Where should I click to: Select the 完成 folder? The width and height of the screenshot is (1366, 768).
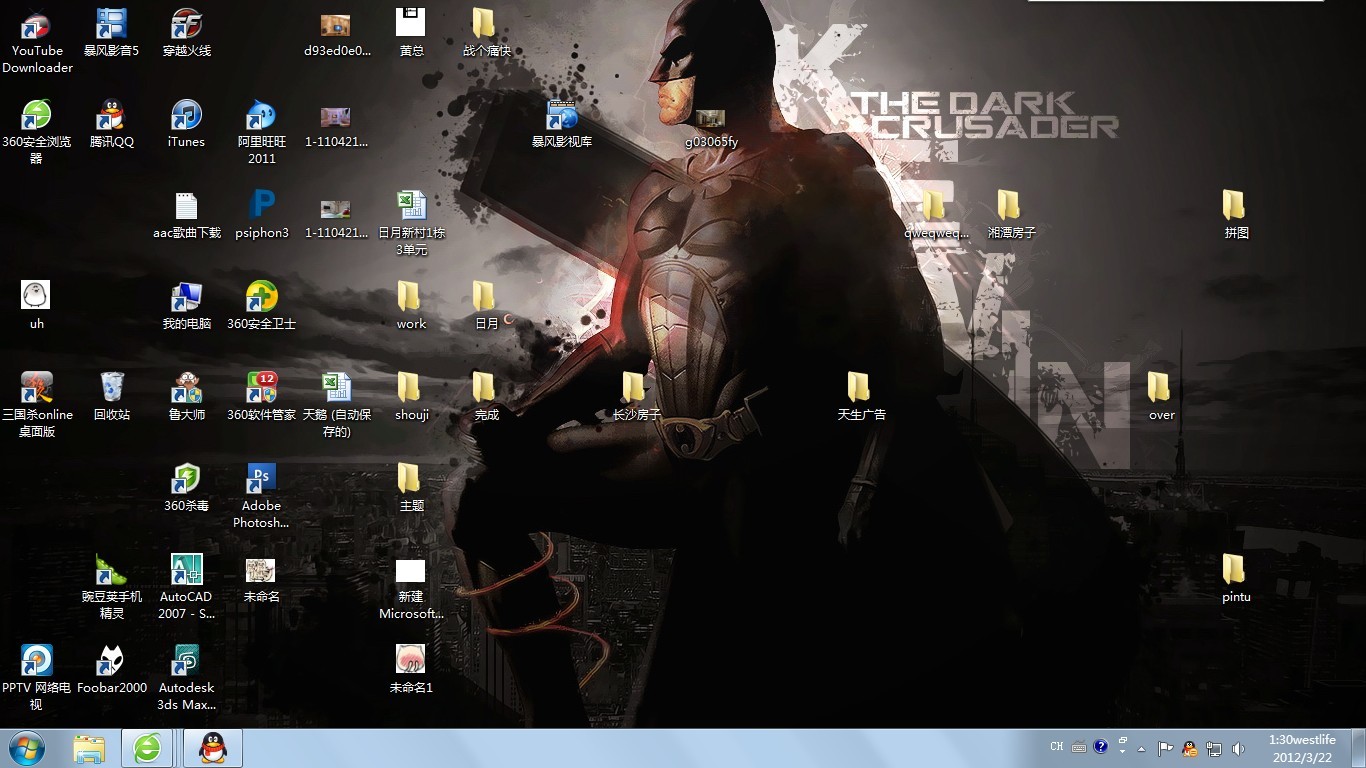[486, 397]
